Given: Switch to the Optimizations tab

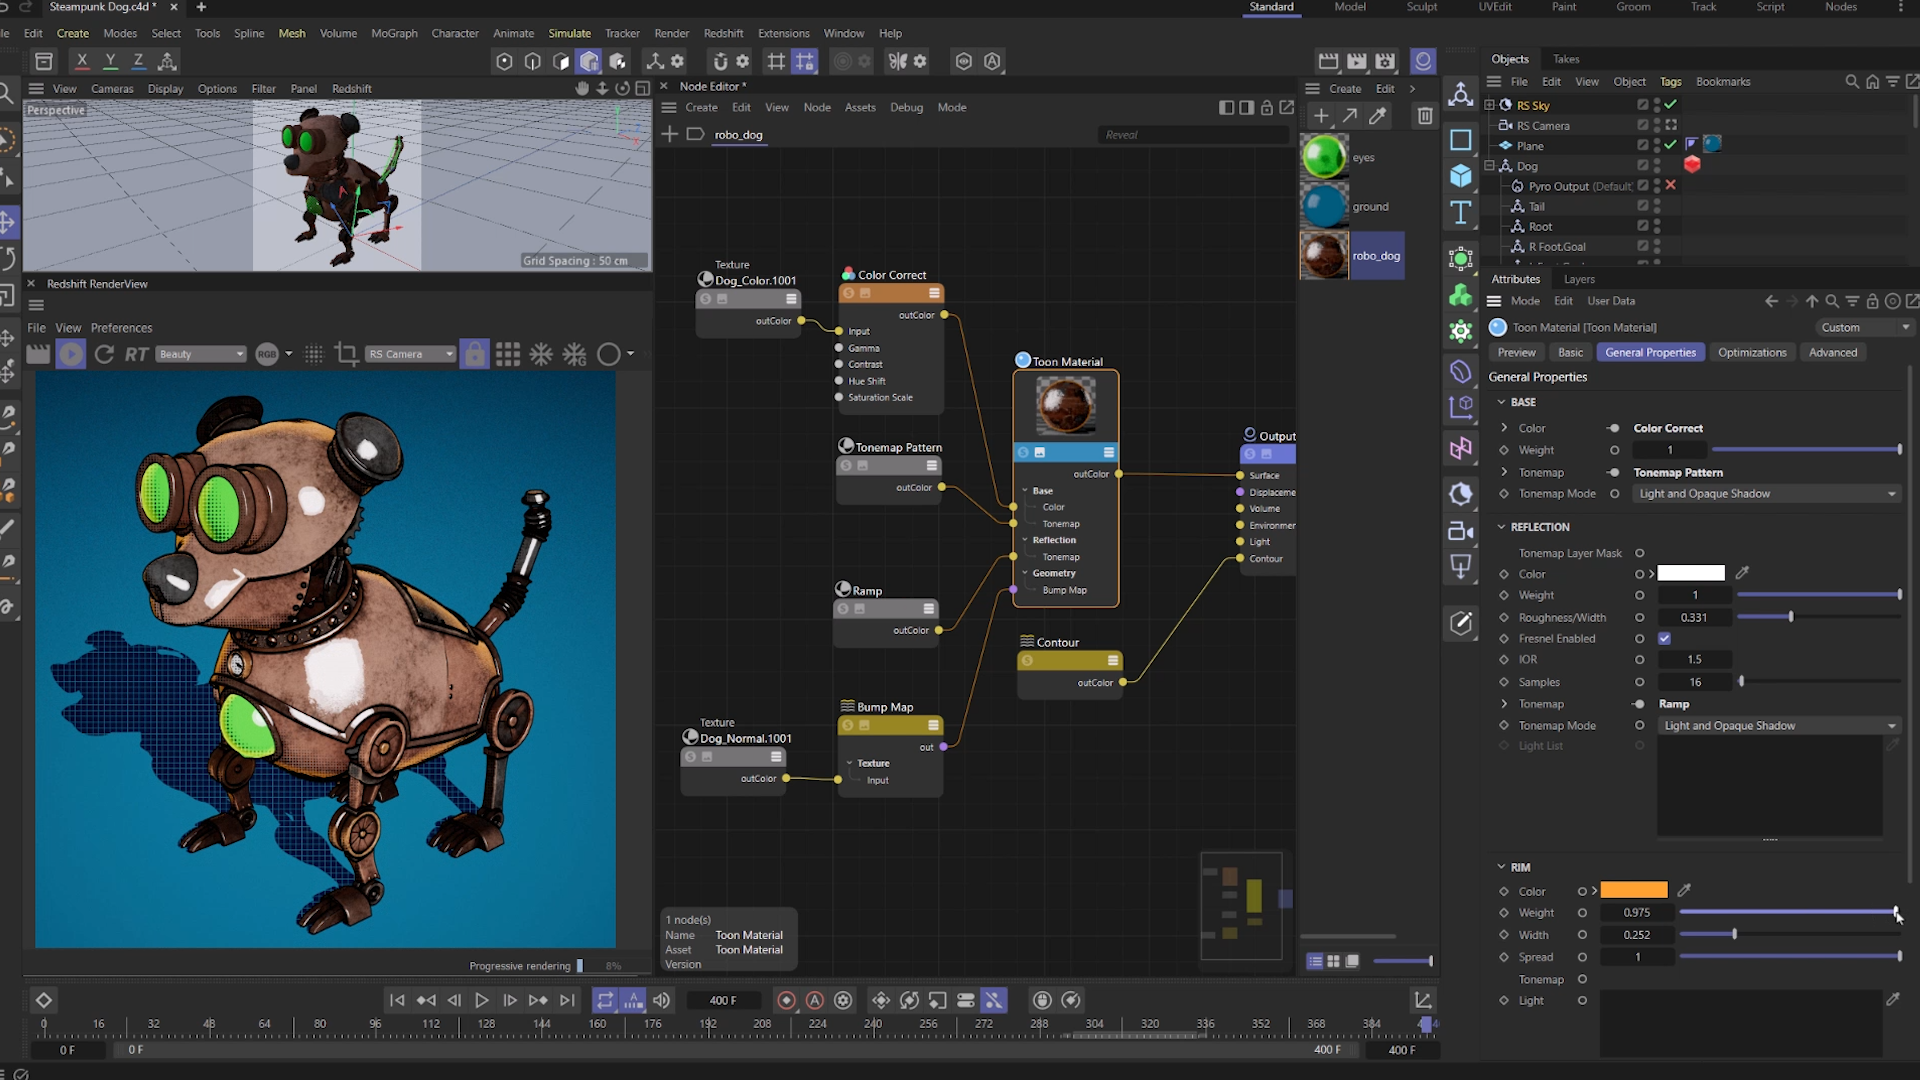Looking at the screenshot, I should click(1752, 352).
